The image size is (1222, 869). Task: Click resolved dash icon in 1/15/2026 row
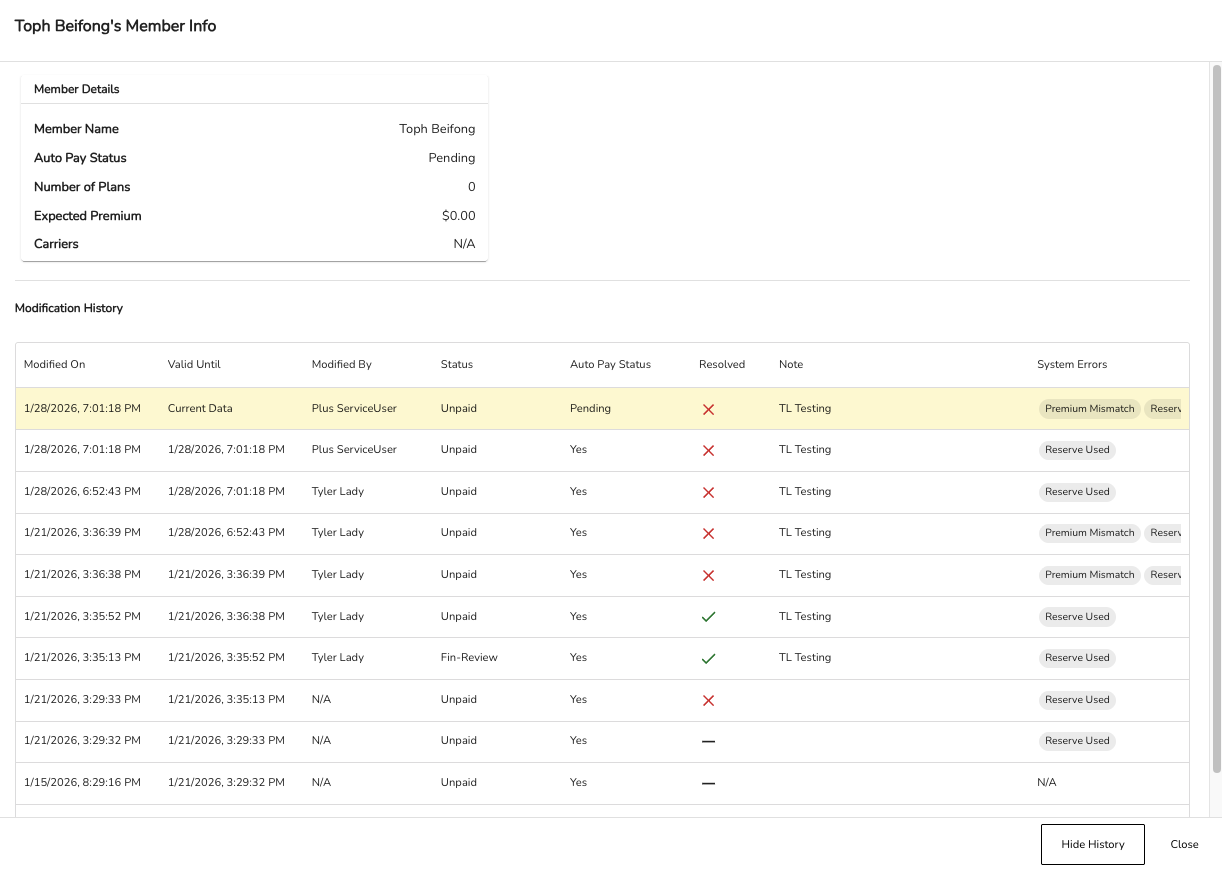[x=708, y=783]
